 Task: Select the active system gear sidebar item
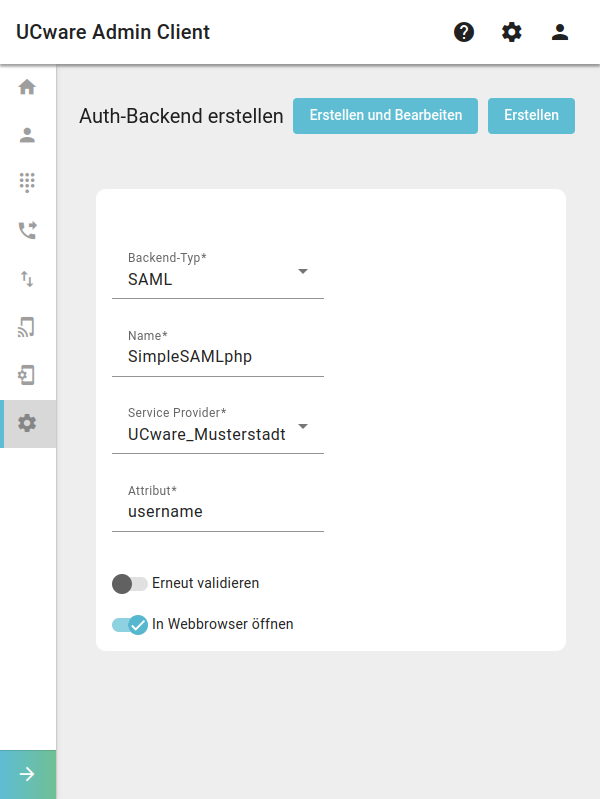pos(28,423)
